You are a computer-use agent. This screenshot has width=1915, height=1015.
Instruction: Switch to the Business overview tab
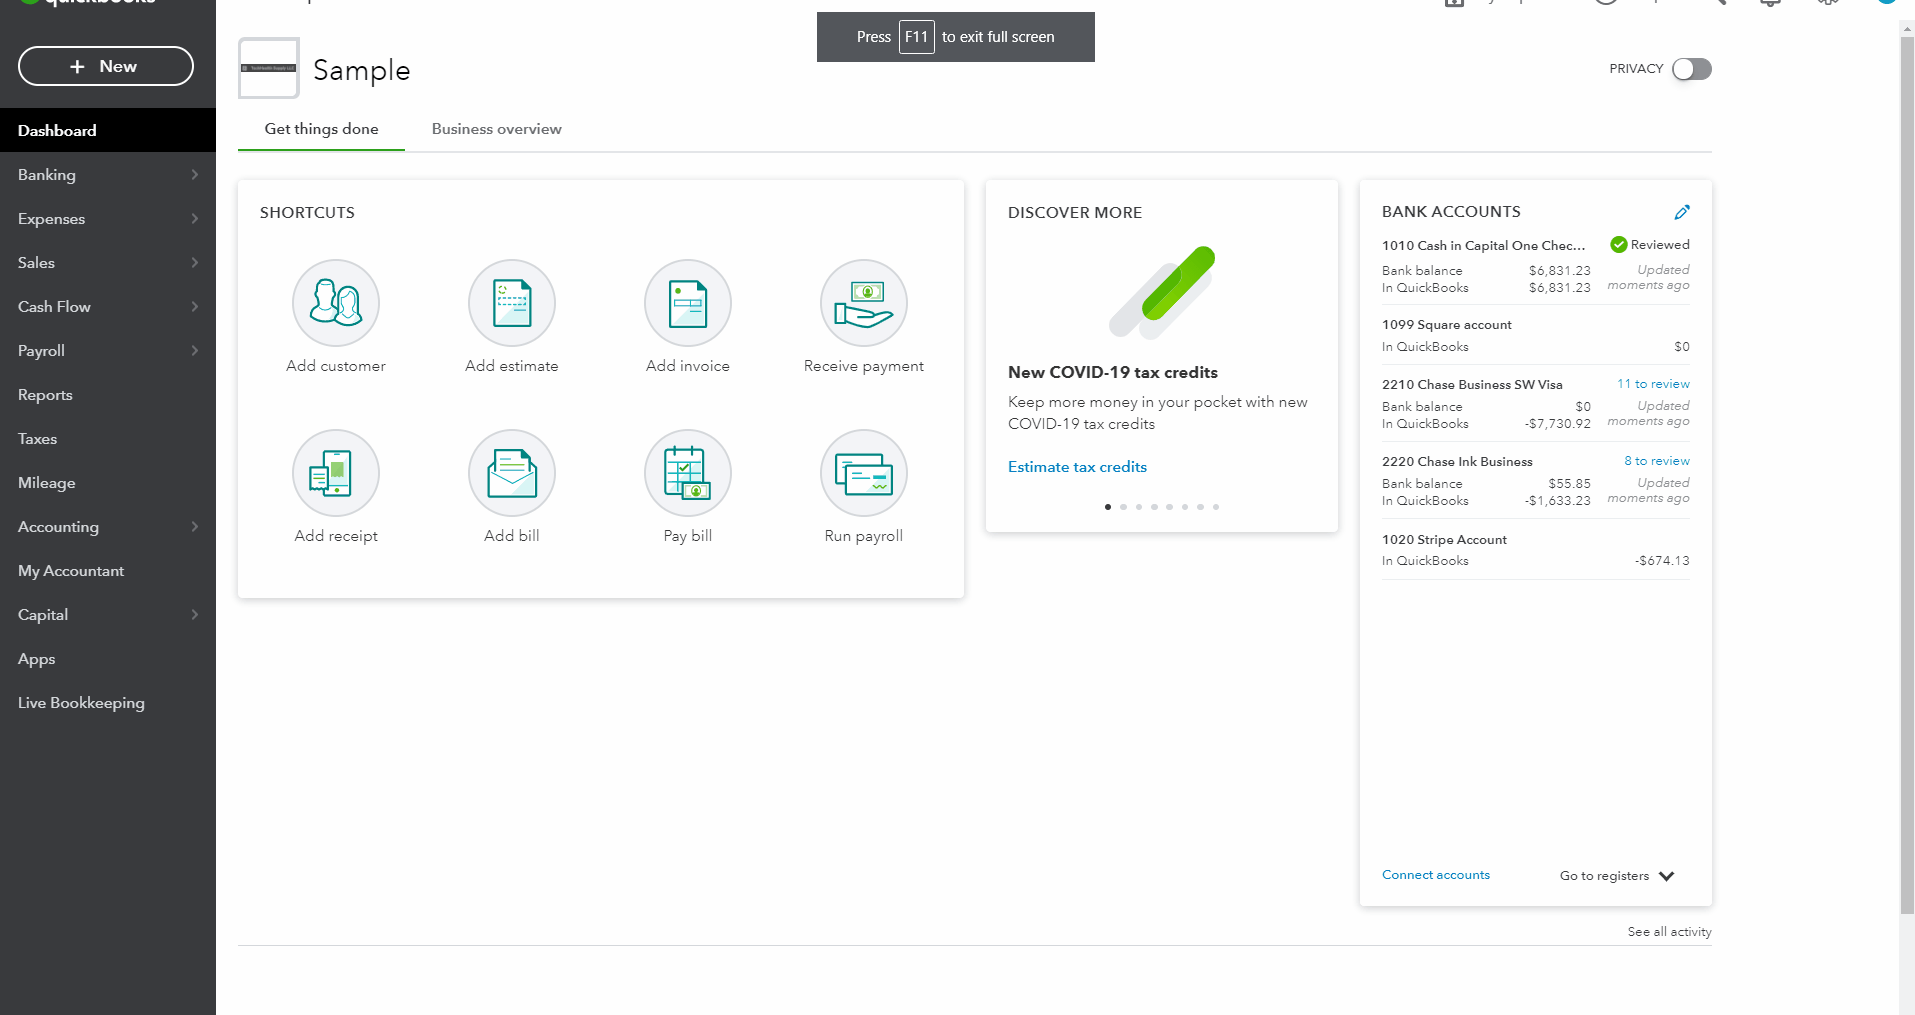497,129
